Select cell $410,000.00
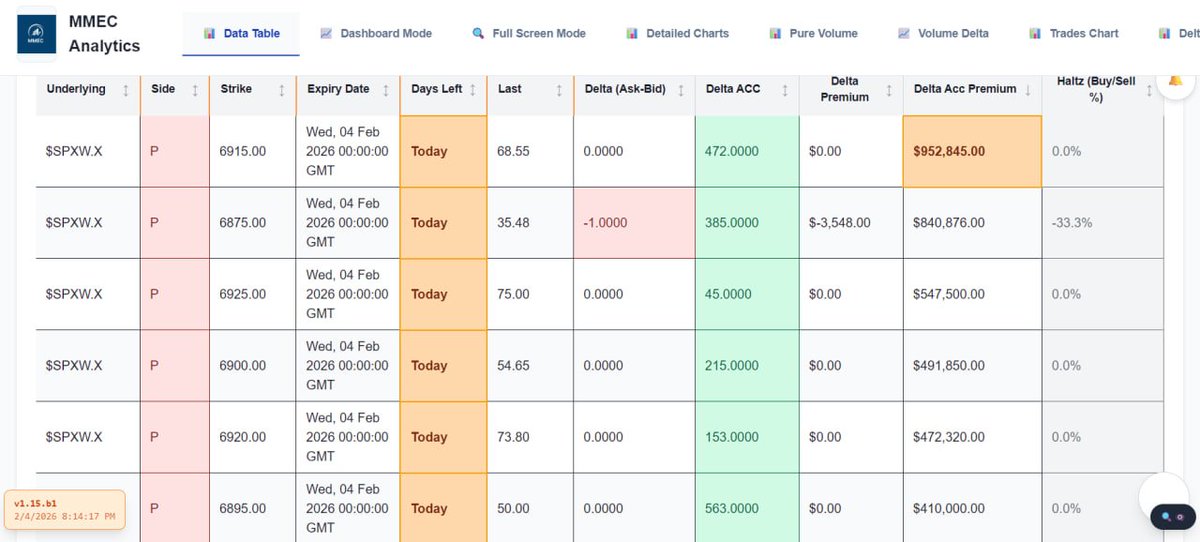Image resolution: width=1200 pixels, height=542 pixels. pos(972,508)
